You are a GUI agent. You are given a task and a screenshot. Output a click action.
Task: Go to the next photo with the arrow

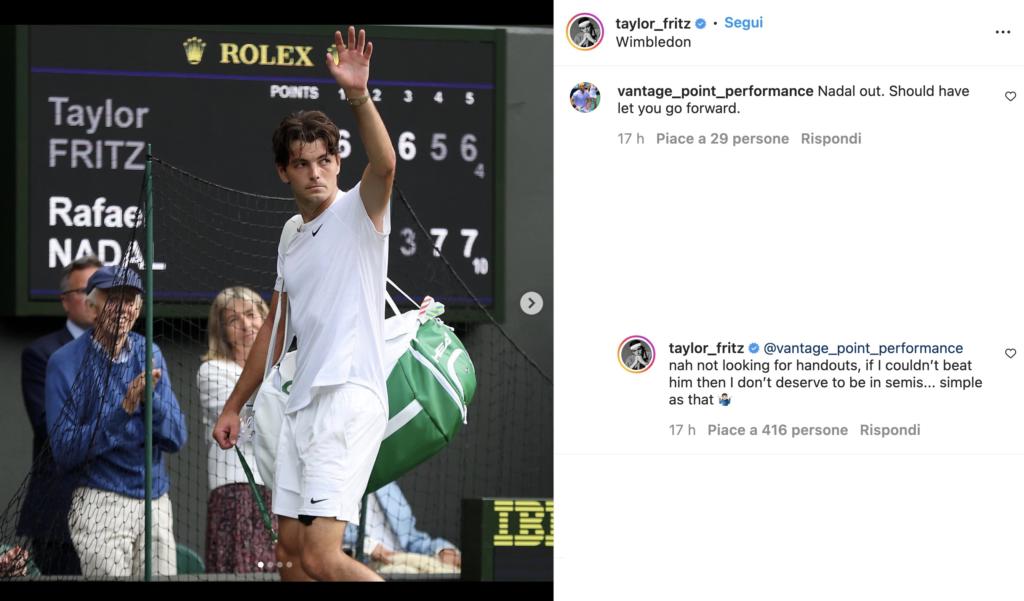coord(531,303)
